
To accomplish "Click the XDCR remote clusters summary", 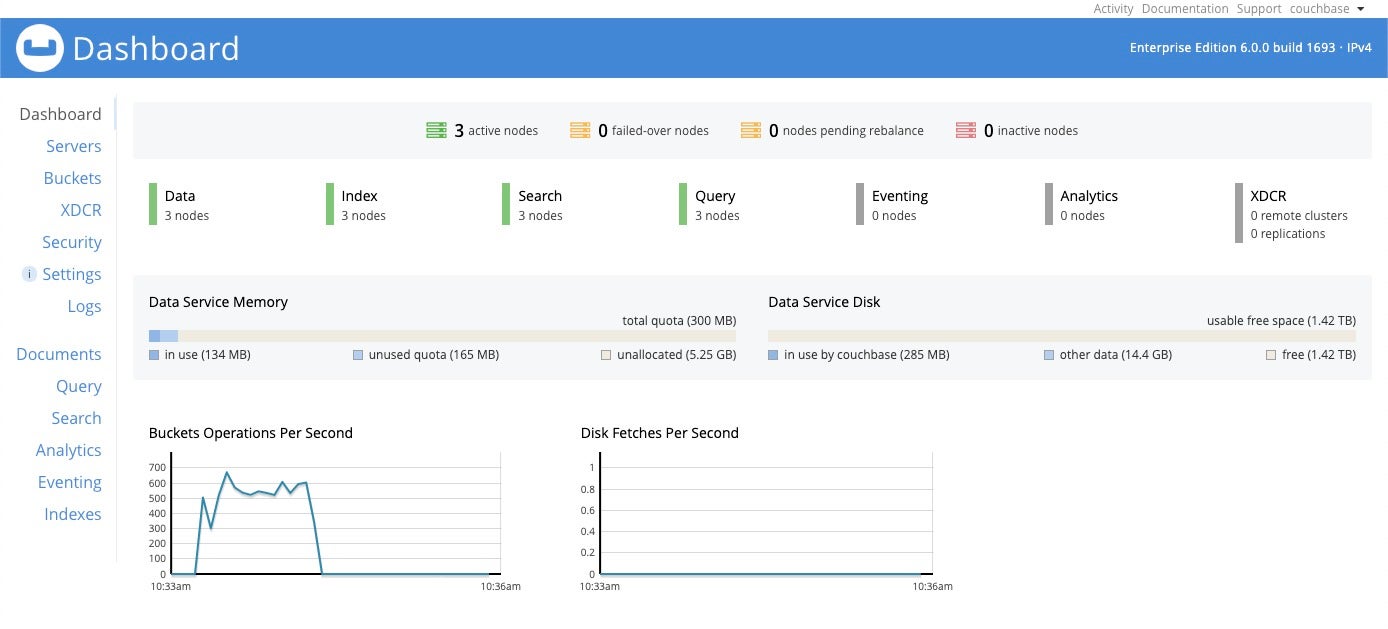I will click(1299, 216).
